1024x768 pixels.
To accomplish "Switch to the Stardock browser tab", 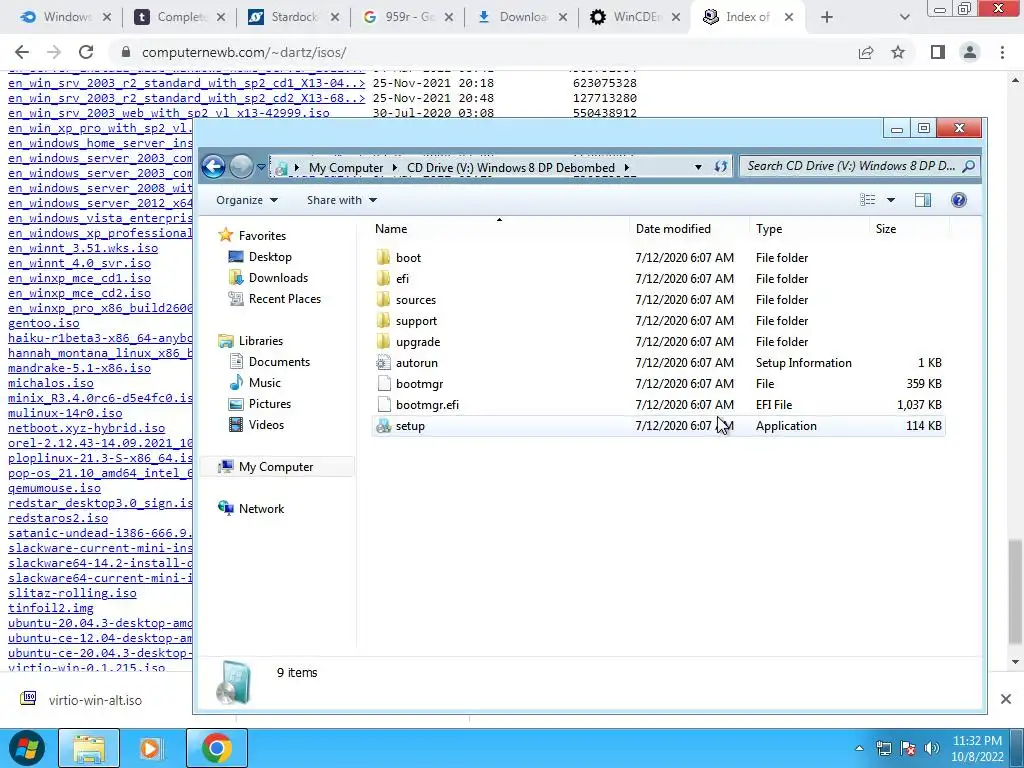I will [293, 17].
